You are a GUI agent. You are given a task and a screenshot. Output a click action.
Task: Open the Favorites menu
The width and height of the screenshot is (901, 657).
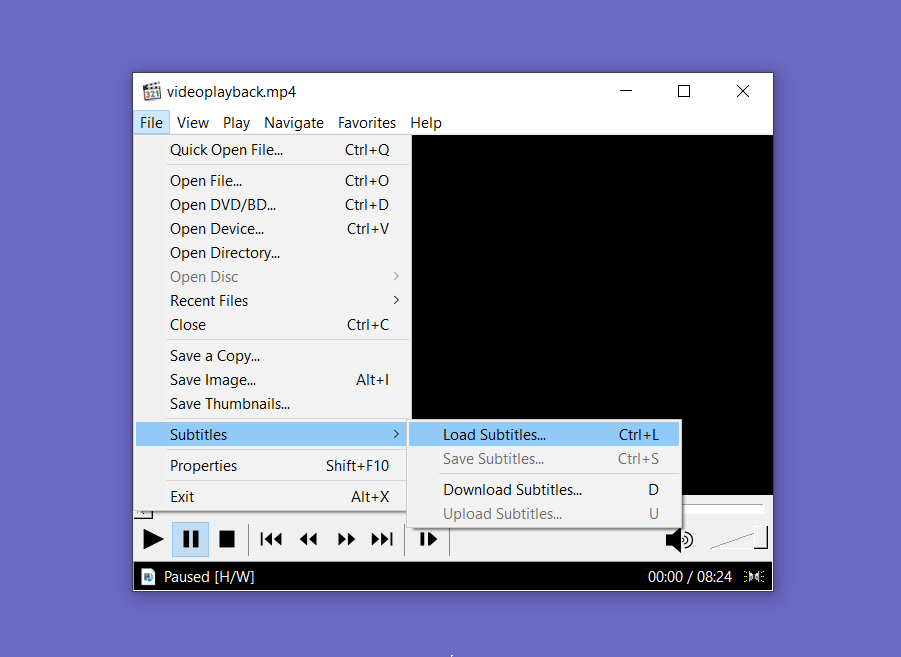[x=367, y=122]
